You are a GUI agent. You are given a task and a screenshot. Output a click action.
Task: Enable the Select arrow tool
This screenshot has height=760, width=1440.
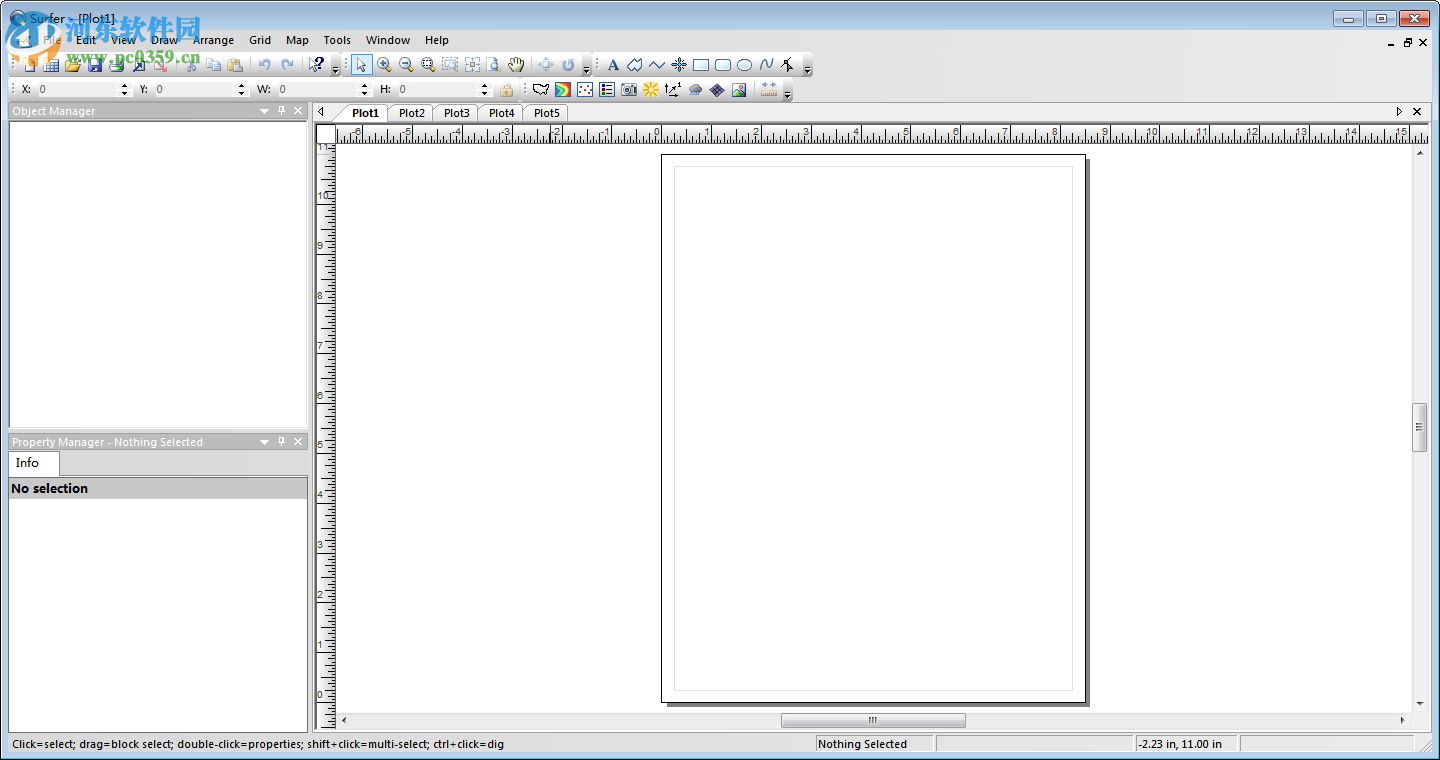point(361,65)
